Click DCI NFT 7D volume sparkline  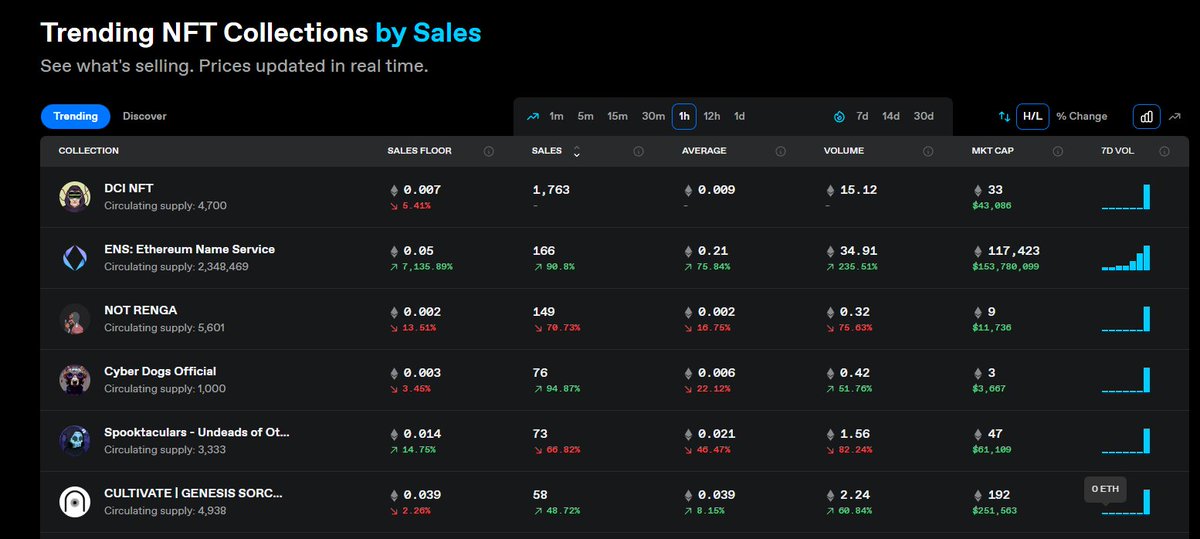click(1126, 197)
